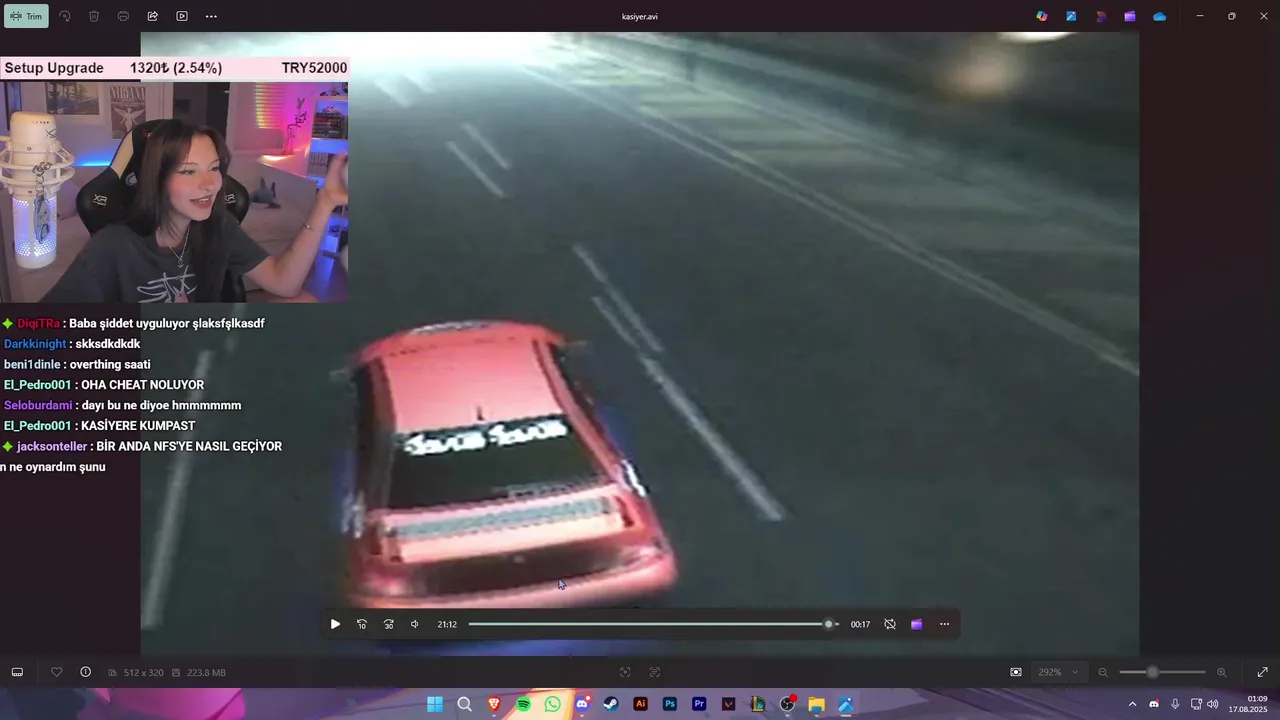
Task: Click the Trim video button
Action: [x=26, y=16]
